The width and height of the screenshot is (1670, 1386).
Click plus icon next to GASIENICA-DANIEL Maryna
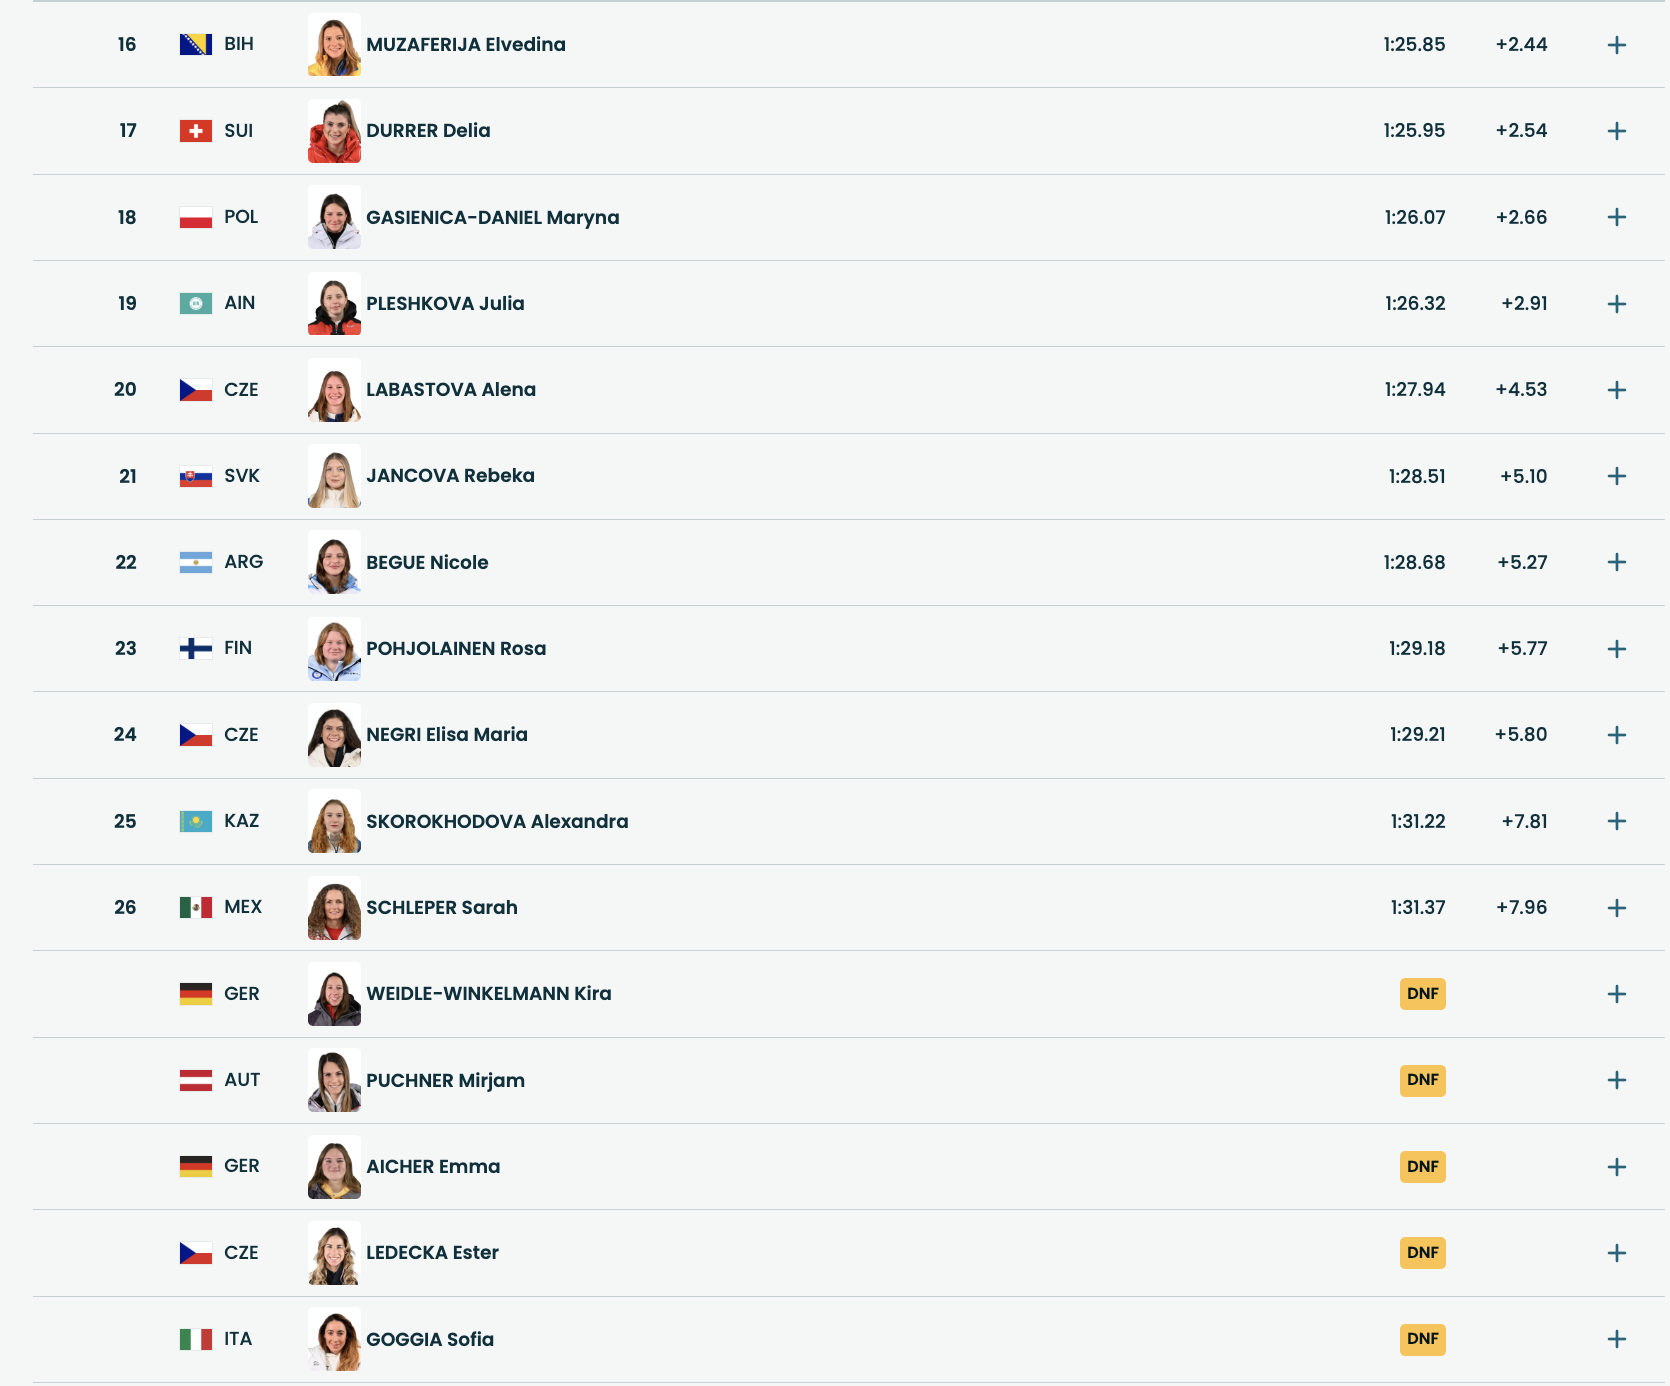tap(1616, 217)
